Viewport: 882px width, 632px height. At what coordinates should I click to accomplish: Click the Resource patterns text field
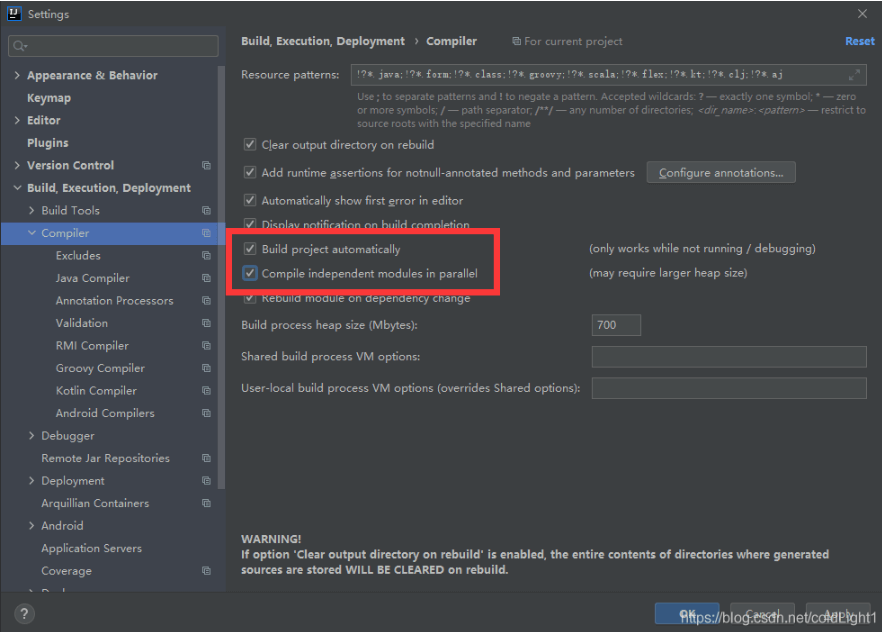pyautogui.click(x=608, y=74)
